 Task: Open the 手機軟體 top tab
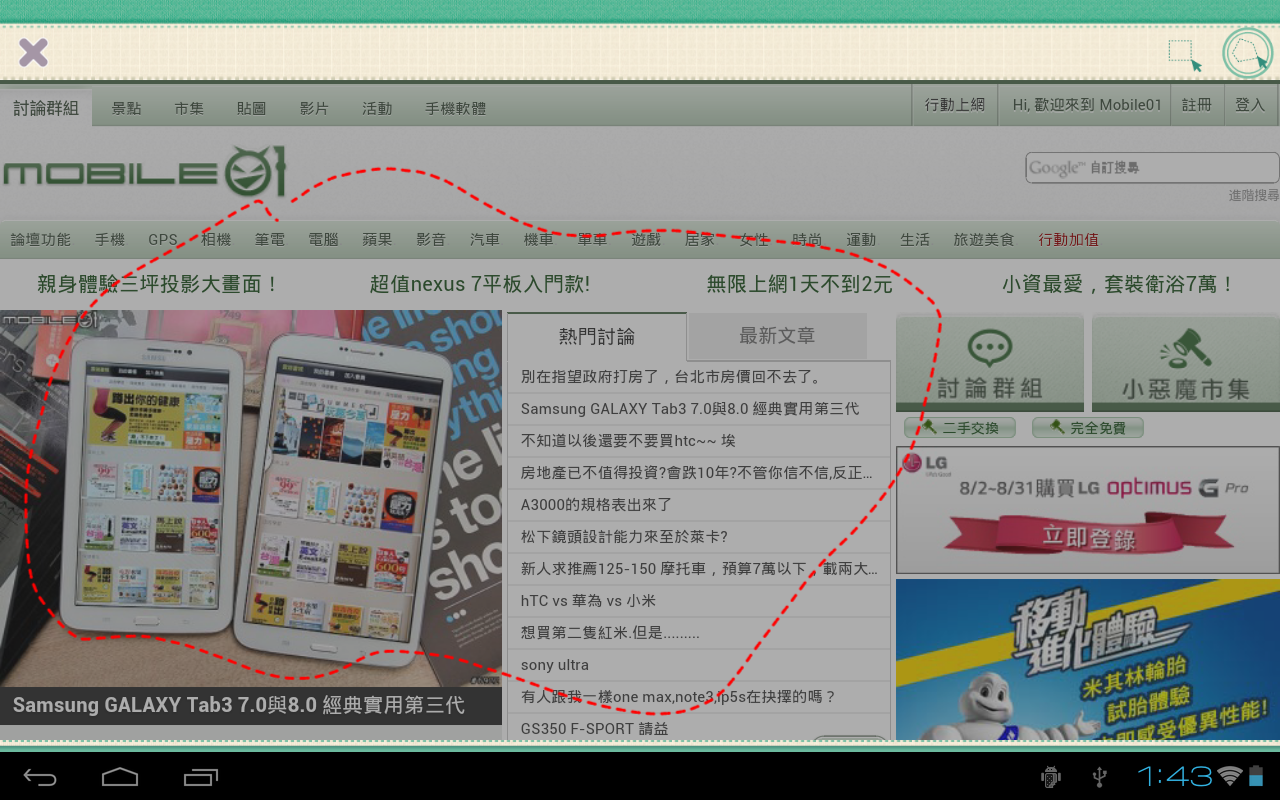pyautogui.click(x=455, y=108)
